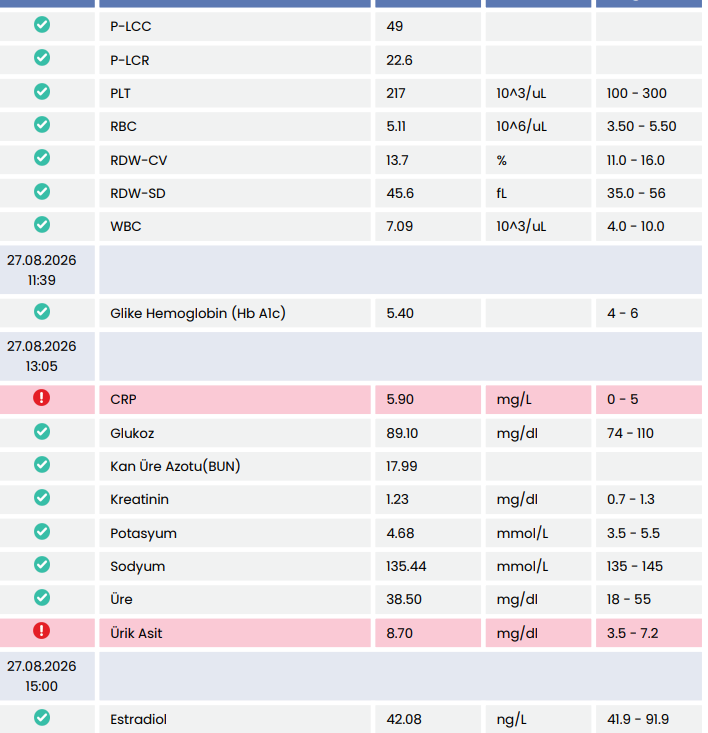Click the RBC reference range 3.50 - 5.50
708x733 pixels.
pos(642,126)
